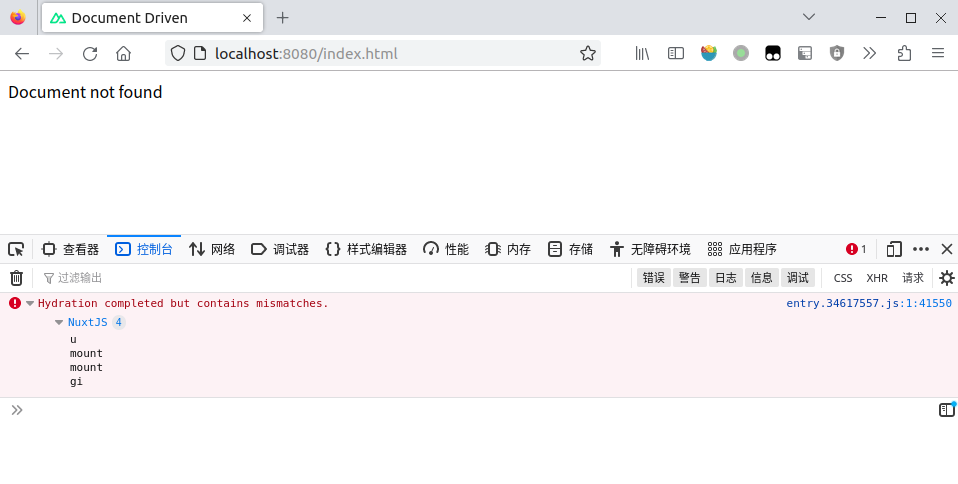Open the Extensions puzzle icon
Image resolution: width=958 pixels, height=484 pixels.
[904, 54]
